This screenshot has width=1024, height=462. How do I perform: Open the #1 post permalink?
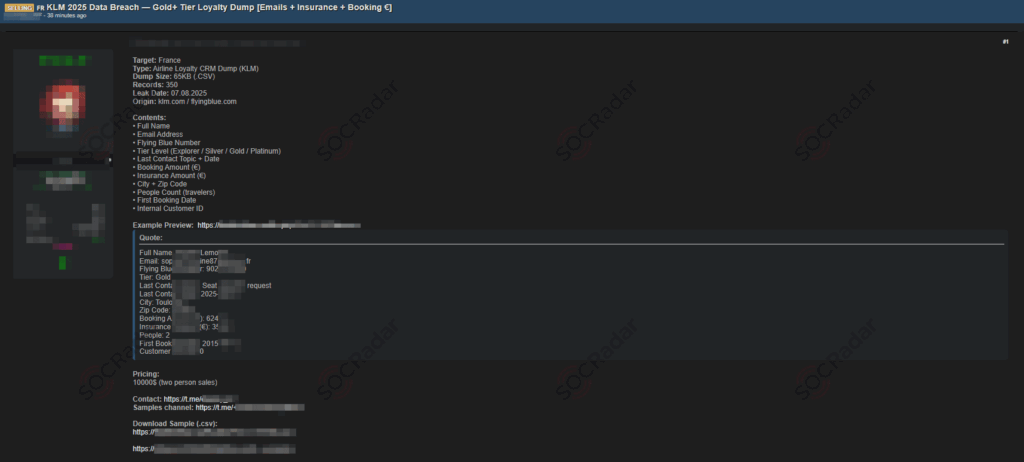(x=1006, y=42)
